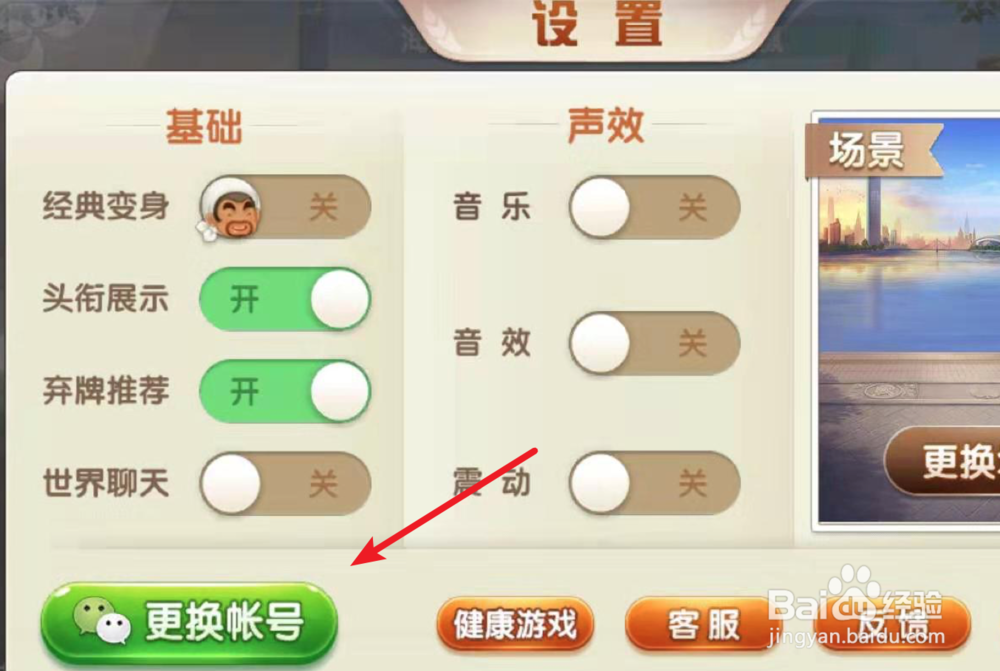Turn on the 震动 vibration switch
The width and height of the screenshot is (1000, 671).
point(654,483)
